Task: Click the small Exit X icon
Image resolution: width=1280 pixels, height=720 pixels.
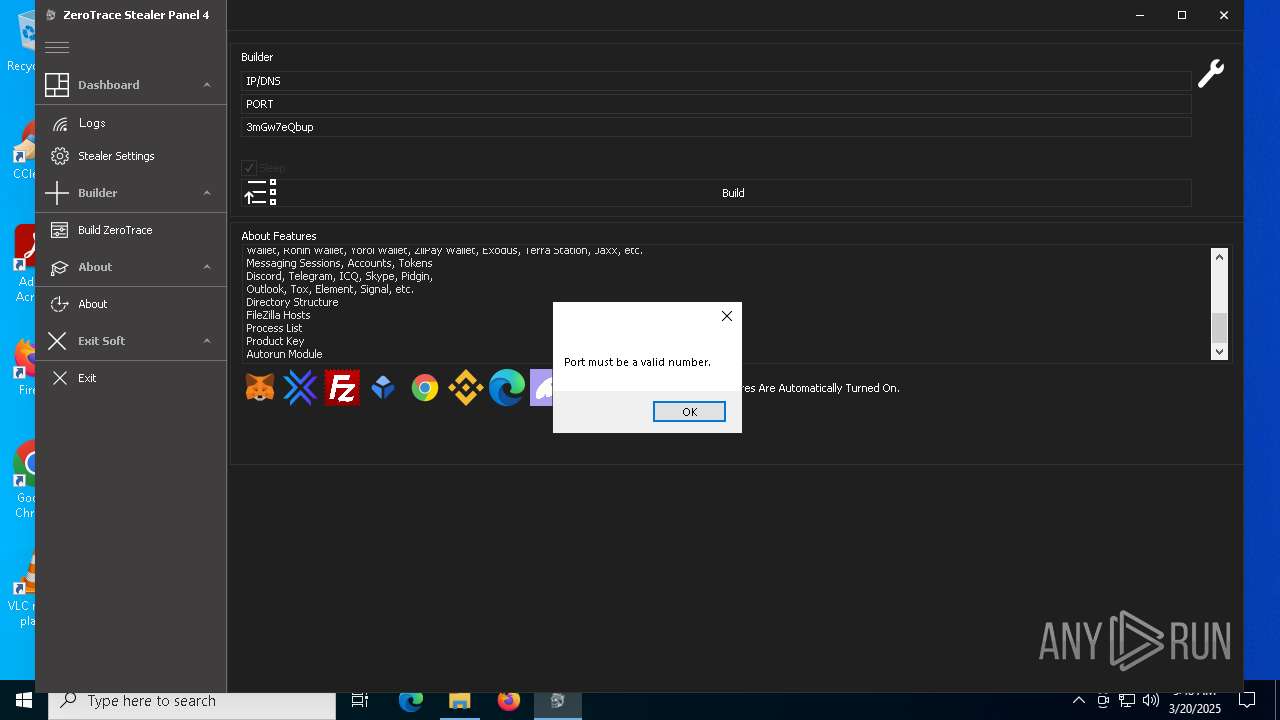Action: (60, 378)
